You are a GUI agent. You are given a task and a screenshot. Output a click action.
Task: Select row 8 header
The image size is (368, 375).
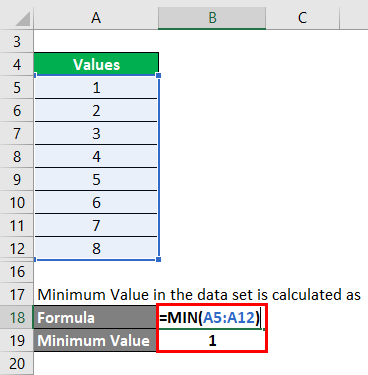(17, 156)
